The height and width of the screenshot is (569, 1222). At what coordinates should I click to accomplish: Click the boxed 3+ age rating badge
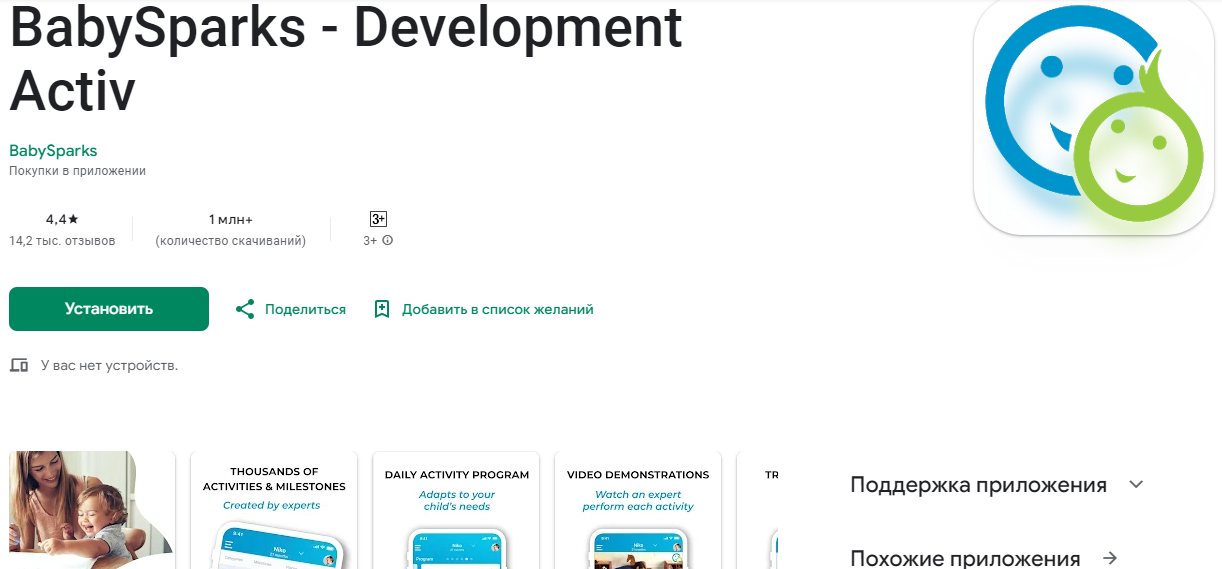pos(378,219)
